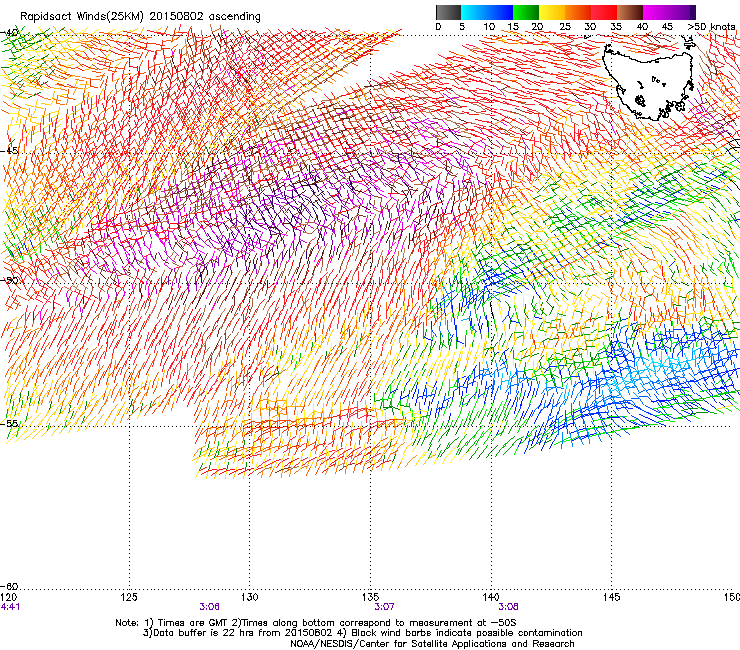The height and width of the screenshot is (650, 740).
Task: Click the note line starting 'Note: 1) Times are GMT'
Action: [316, 623]
